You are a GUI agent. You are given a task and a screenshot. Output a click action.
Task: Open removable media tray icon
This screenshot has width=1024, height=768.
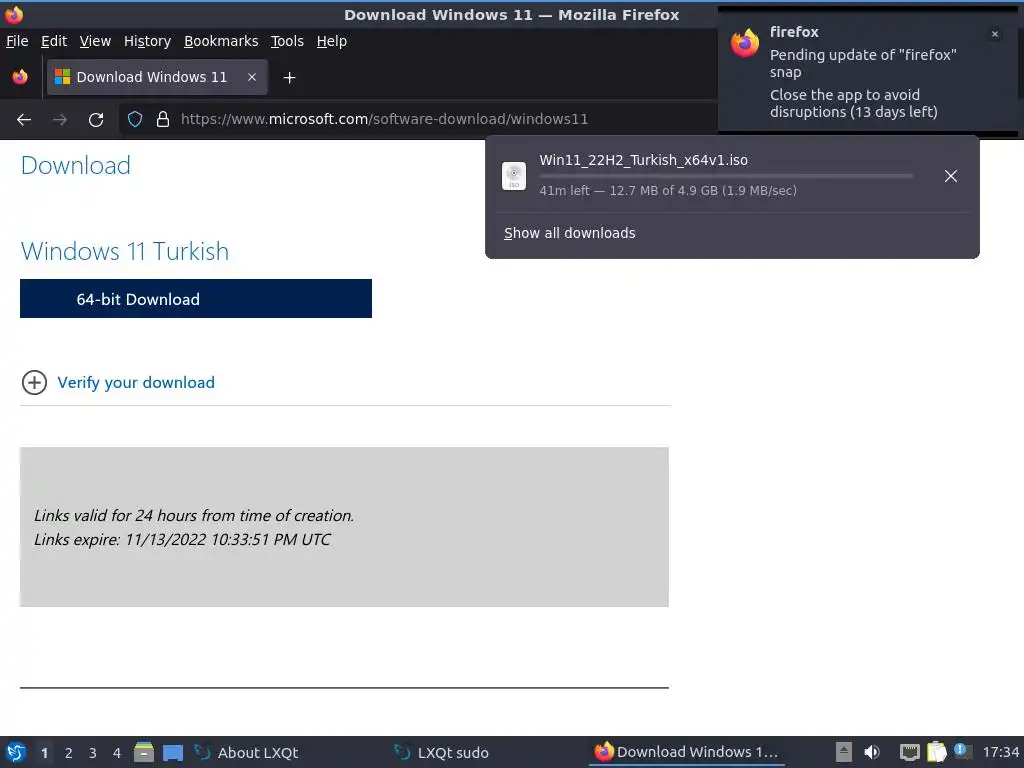tap(844, 752)
